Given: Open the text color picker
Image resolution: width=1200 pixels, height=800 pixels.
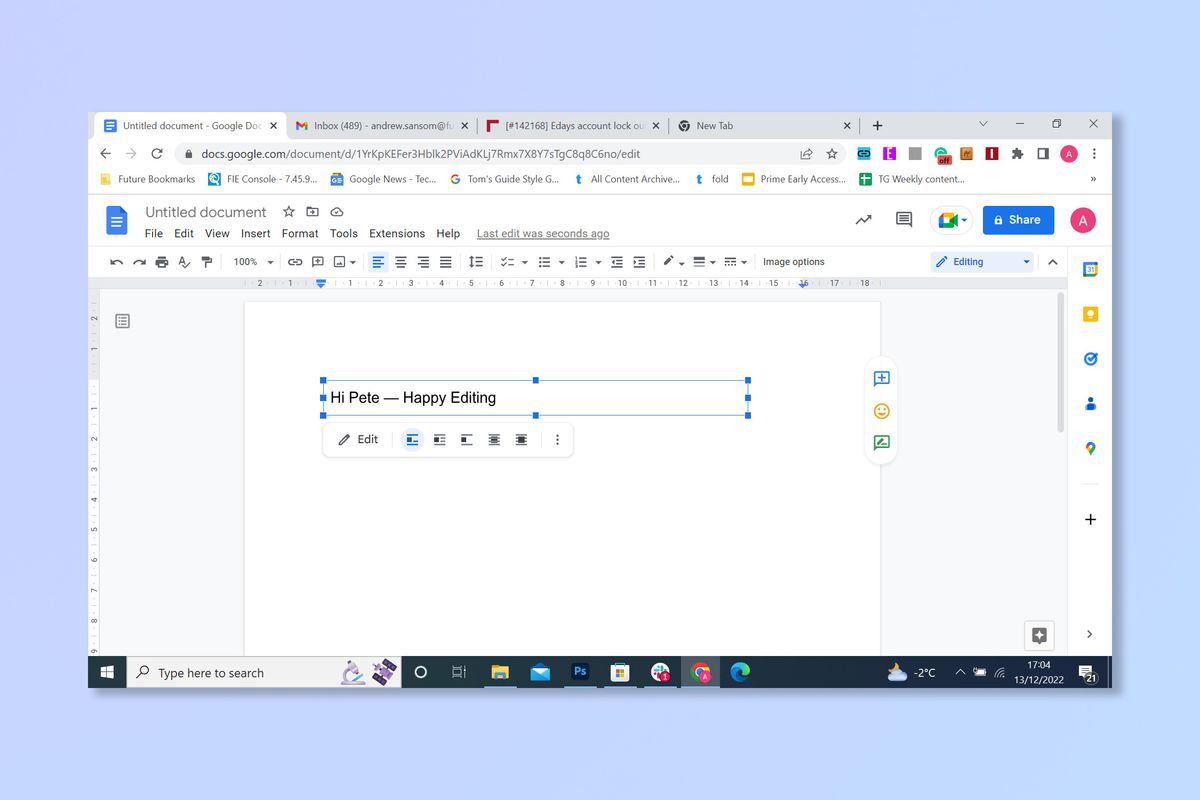Looking at the screenshot, I should [671, 261].
